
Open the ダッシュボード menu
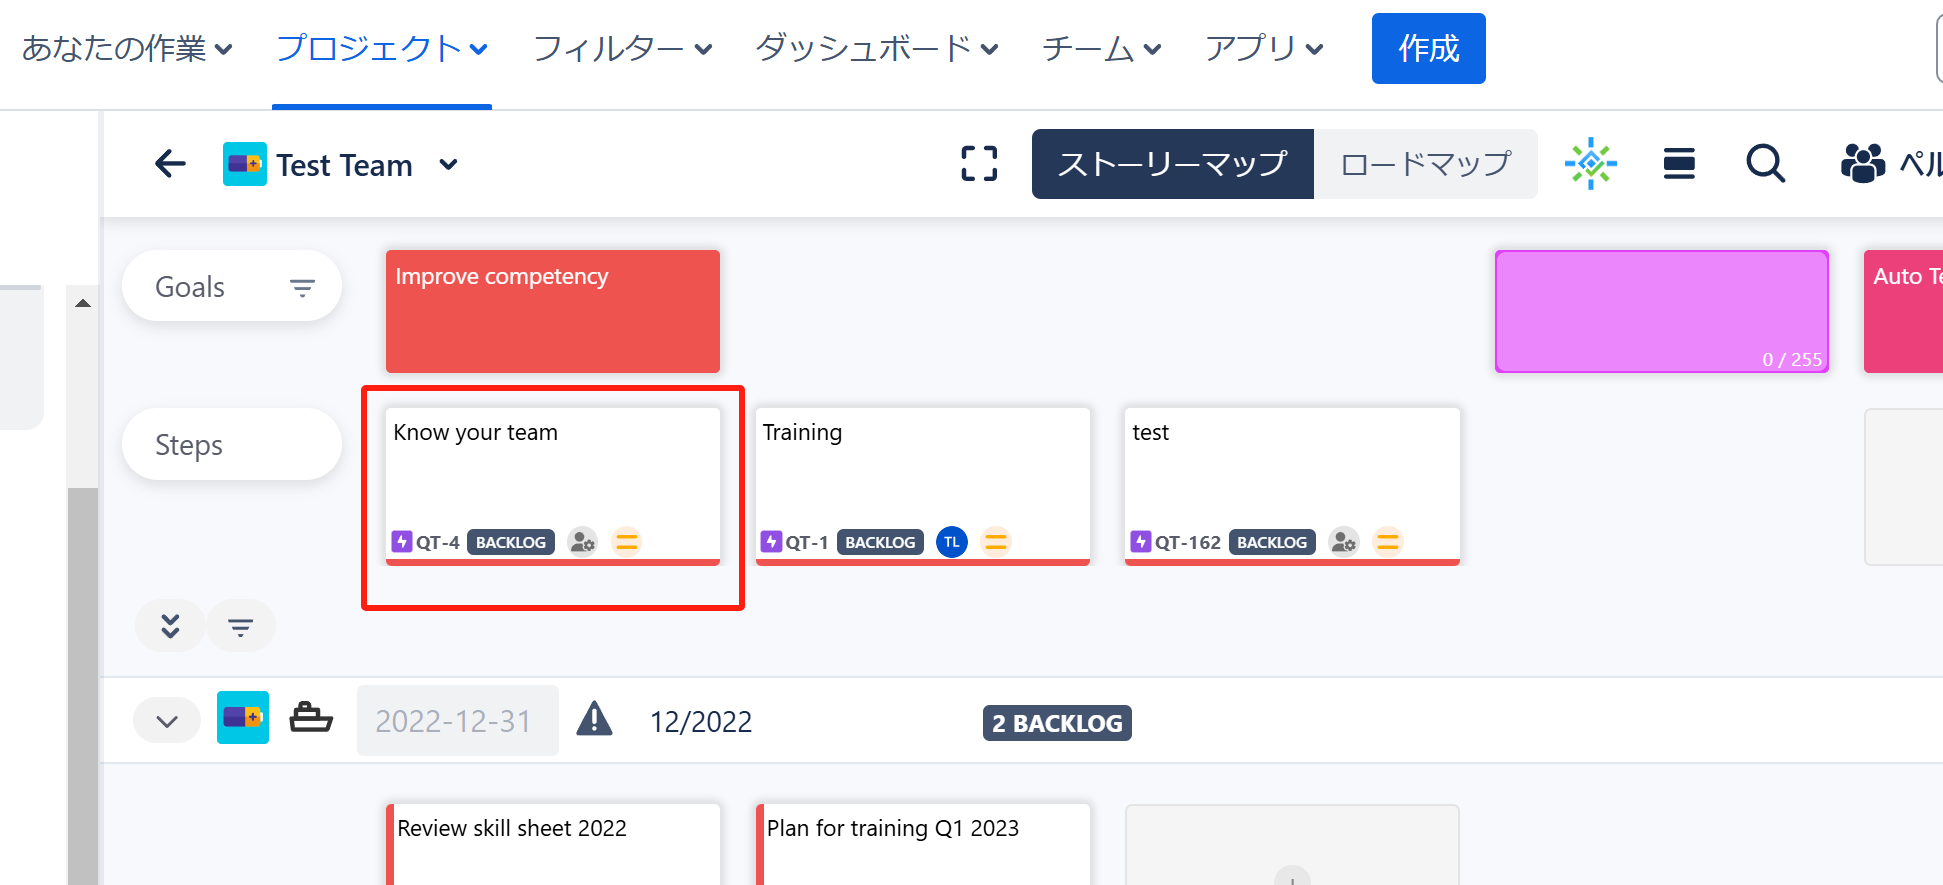pos(876,48)
